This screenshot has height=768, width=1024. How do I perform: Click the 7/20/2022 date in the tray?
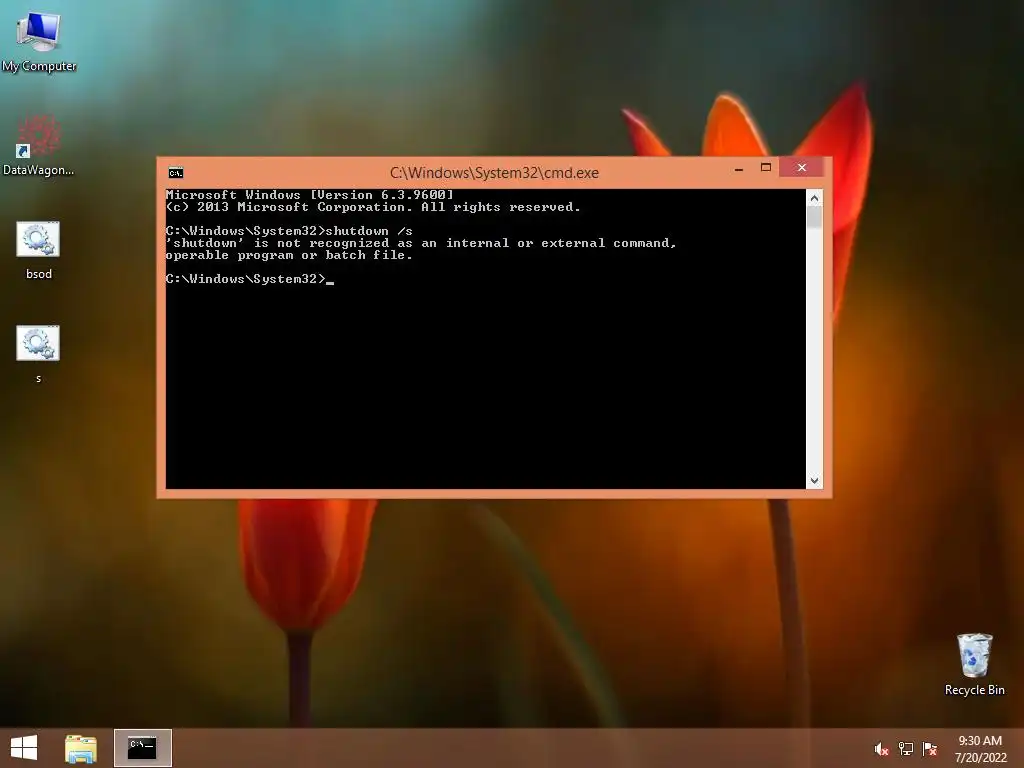[x=980, y=758]
